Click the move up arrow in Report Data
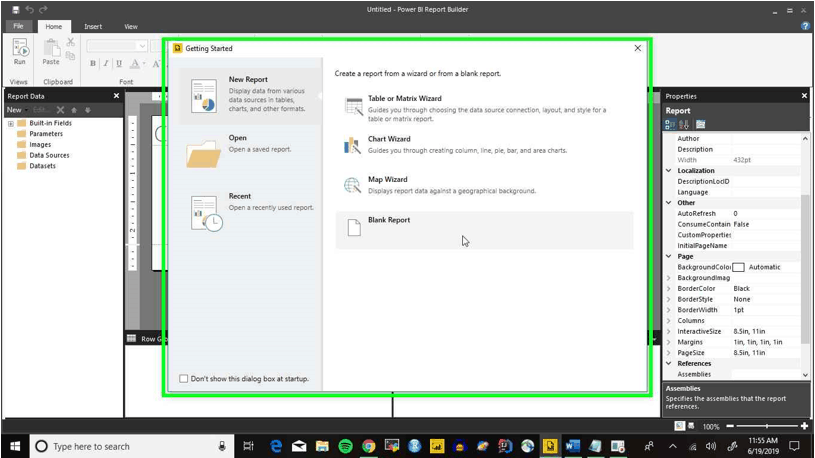Screen dimensions: 815x458 click(74, 110)
